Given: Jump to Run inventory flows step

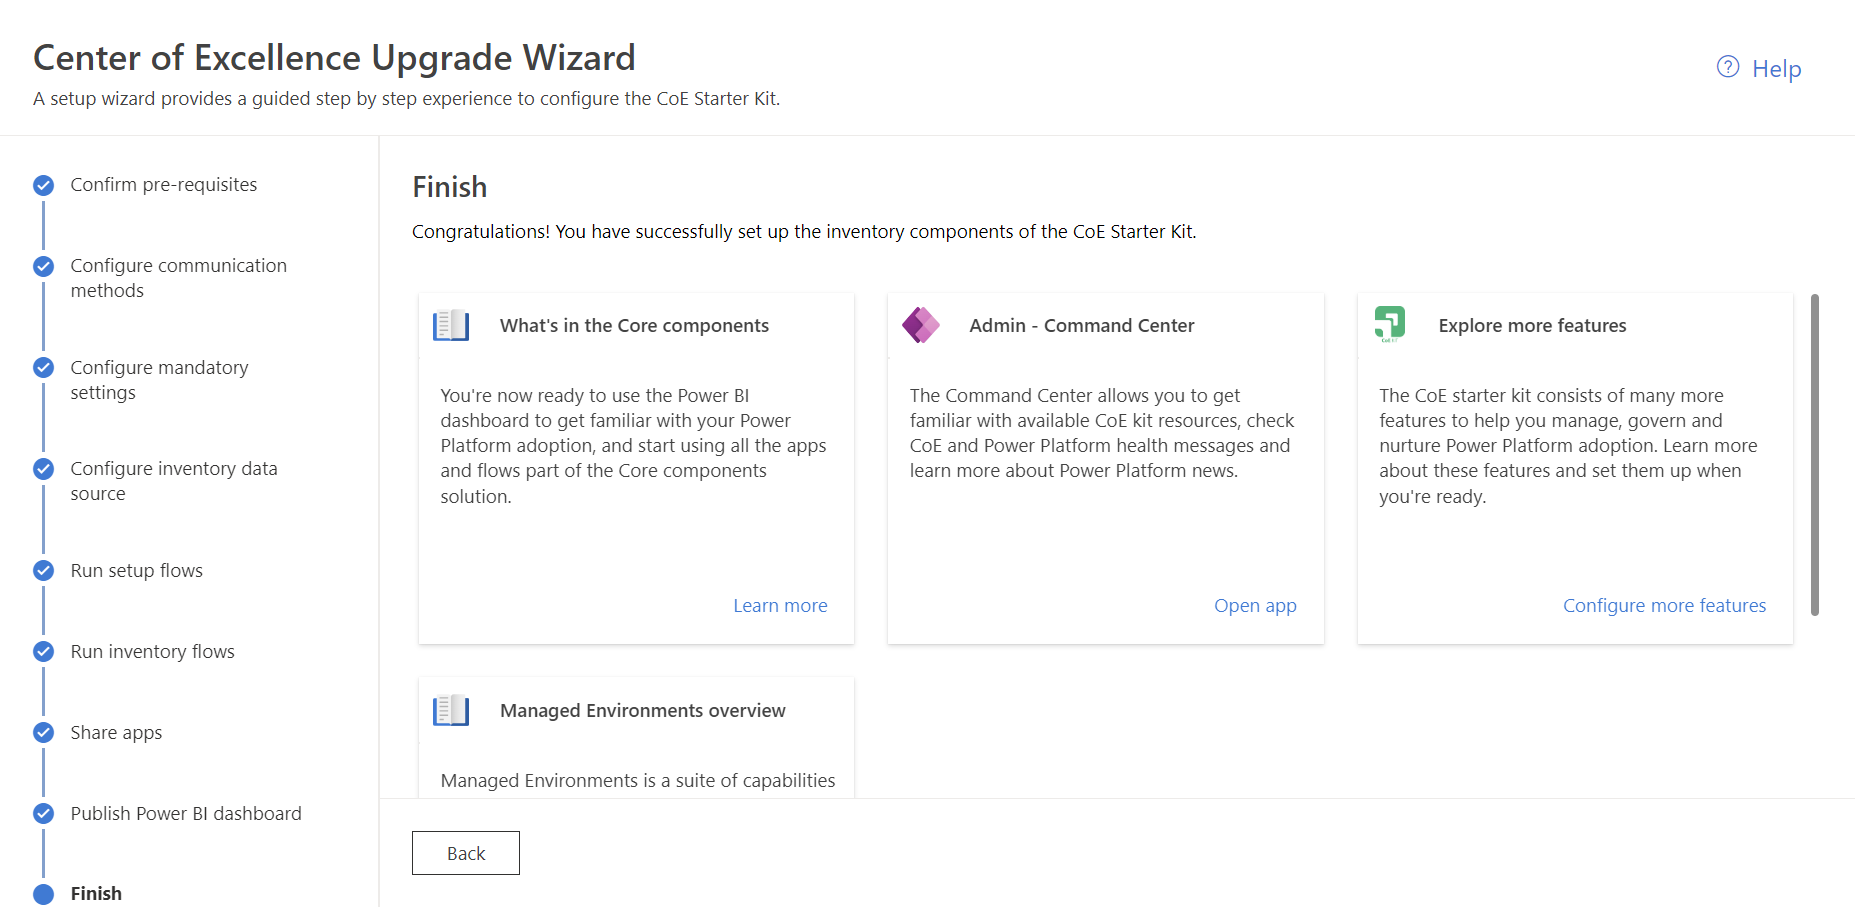Looking at the screenshot, I should (x=152, y=652).
